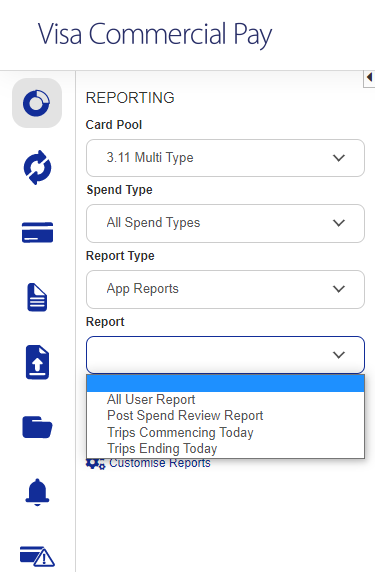This screenshot has width=375, height=572.
Task: Select All User Report option
Action: pyautogui.click(x=225, y=399)
